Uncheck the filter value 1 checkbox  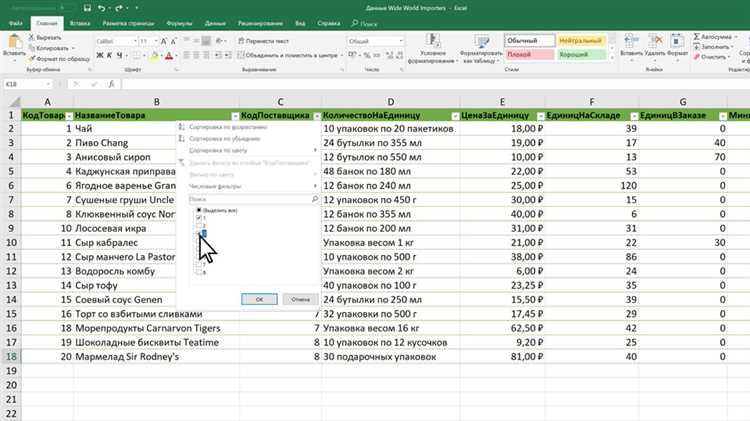point(199,218)
